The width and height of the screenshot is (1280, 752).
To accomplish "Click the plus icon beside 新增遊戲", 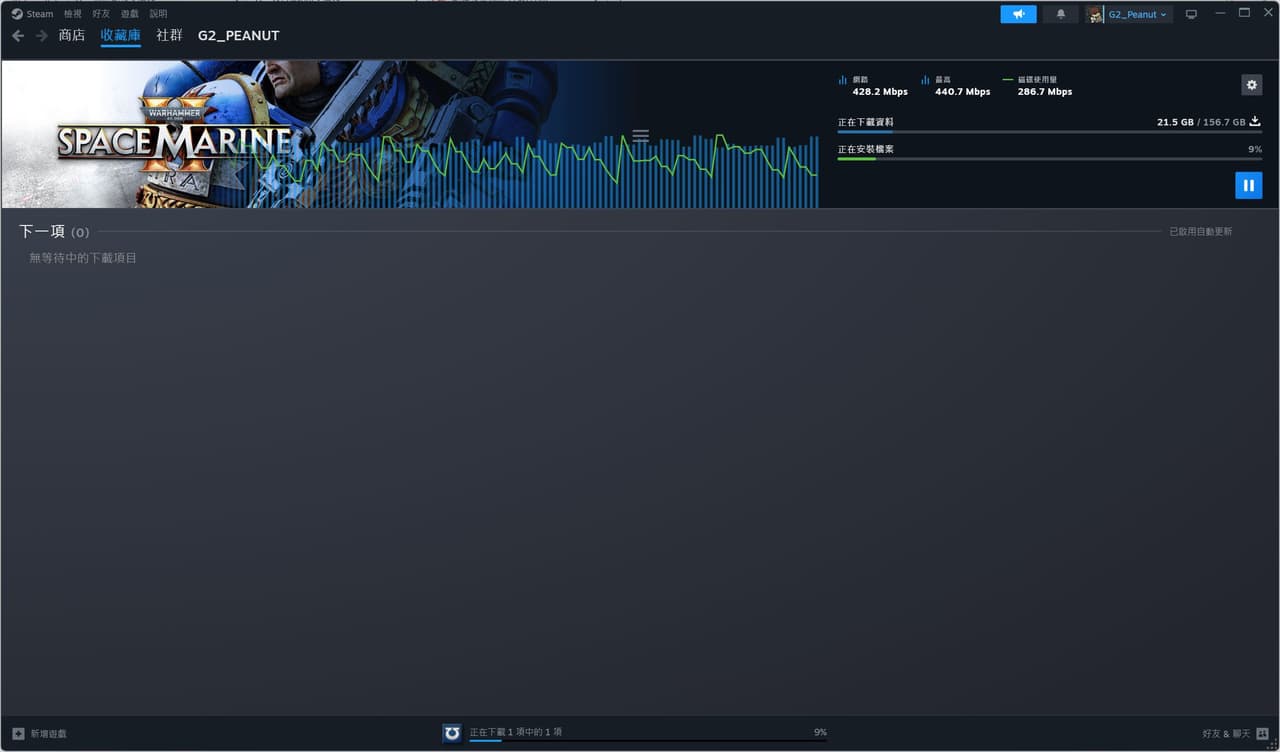I will point(18,734).
